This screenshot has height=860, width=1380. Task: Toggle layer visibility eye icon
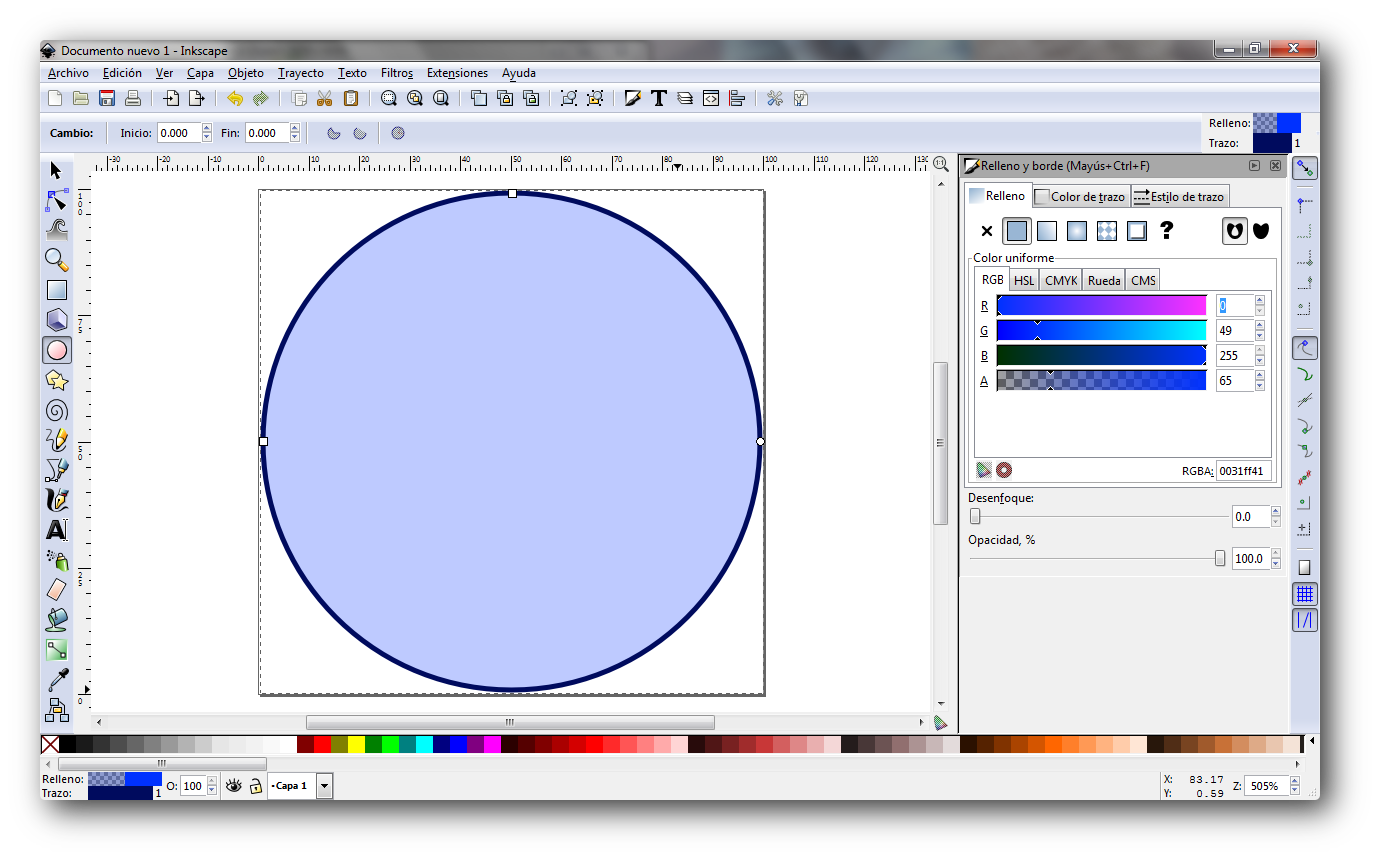click(234, 786)
